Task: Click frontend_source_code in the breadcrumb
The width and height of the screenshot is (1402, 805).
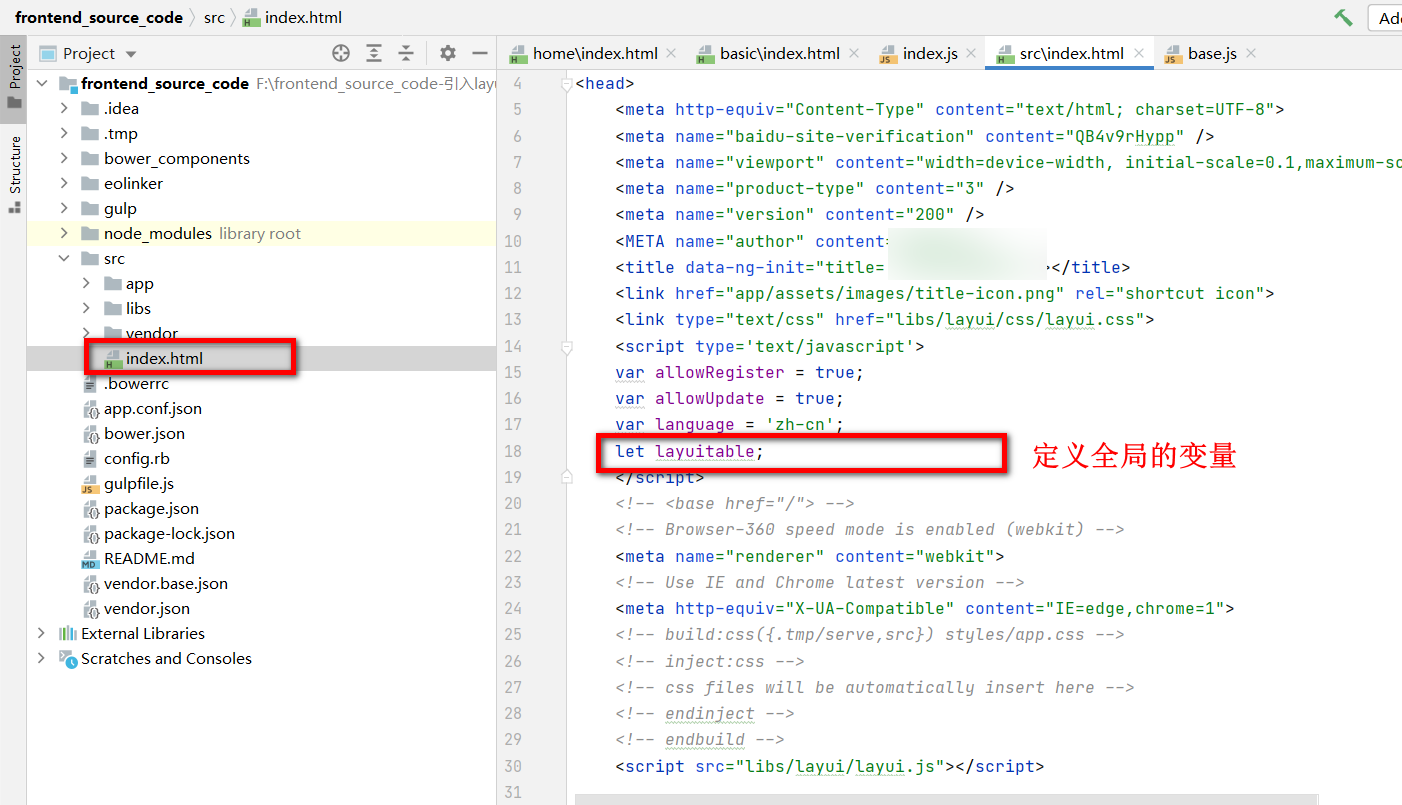Action: (x=99, y=17)
